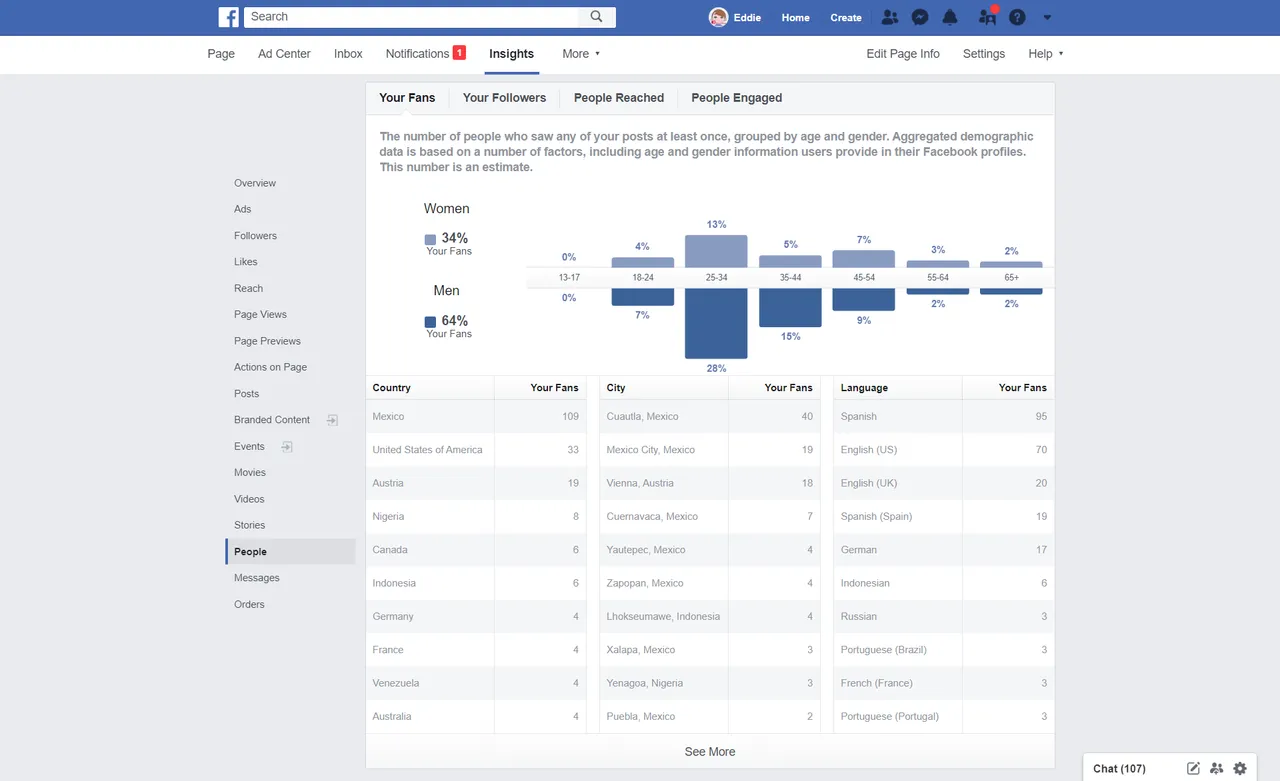Click the Men 25-34 bar showing 28%
The width and height of the screenshot is (1280, 781).
coord(716,323)
